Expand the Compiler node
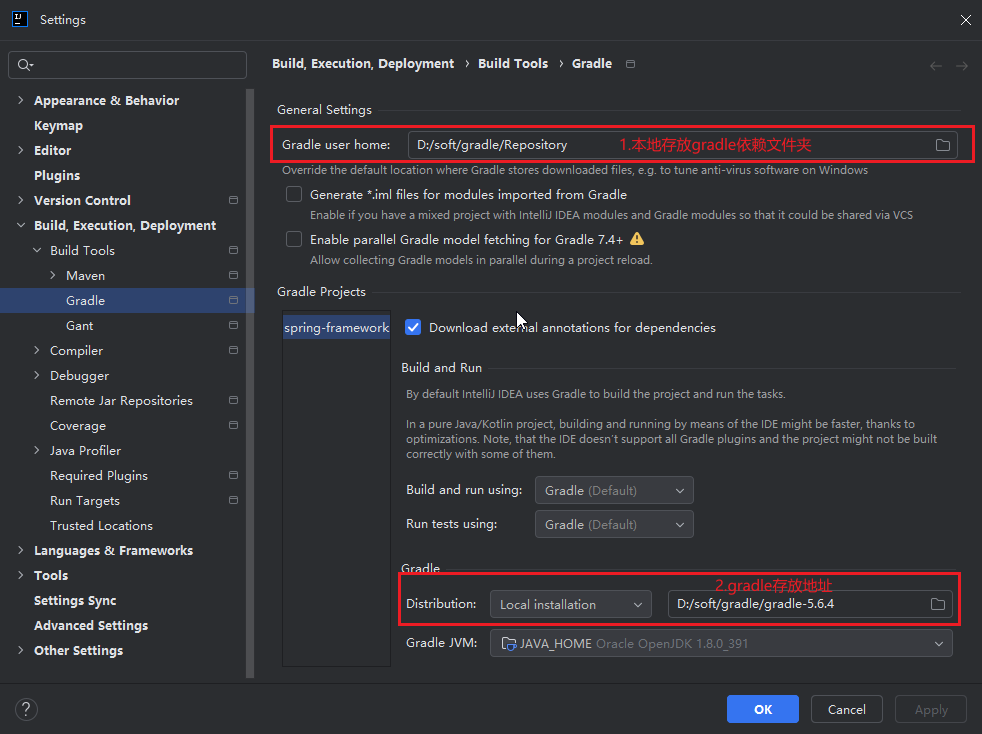982x734 pixels. click(37, 351)
